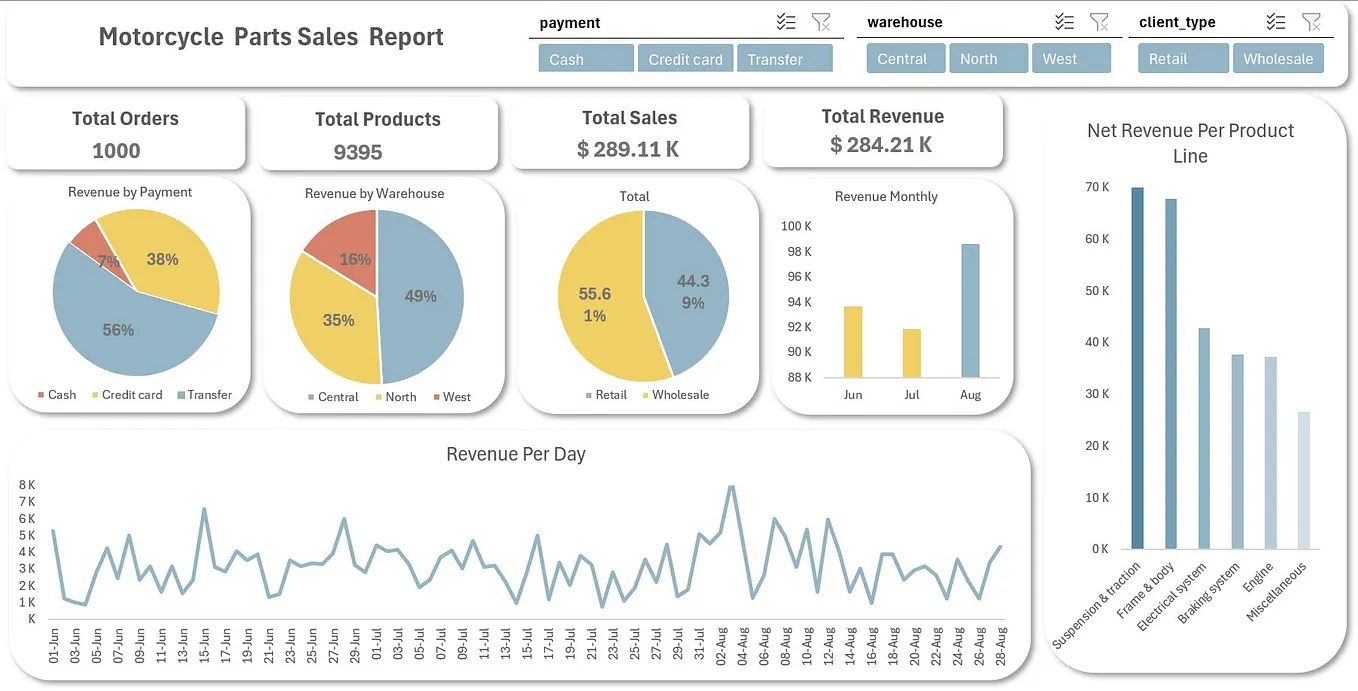This screenshot has width=1358, height=691.
Task: Click the Total Orders card
Action: (x=124, y=133)
